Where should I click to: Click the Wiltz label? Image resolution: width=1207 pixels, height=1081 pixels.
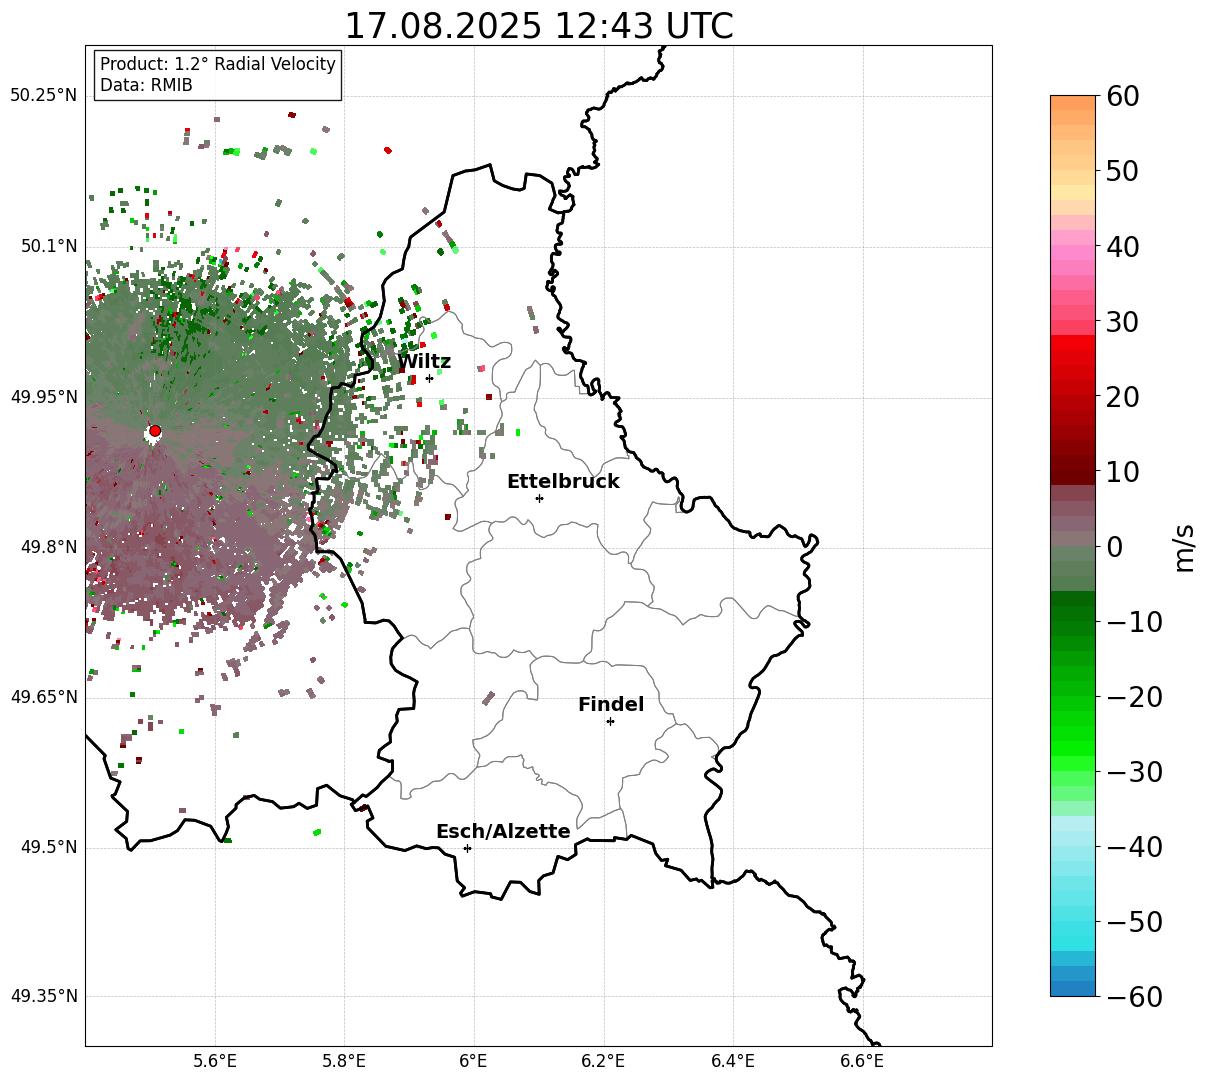[x=424, y=362]
